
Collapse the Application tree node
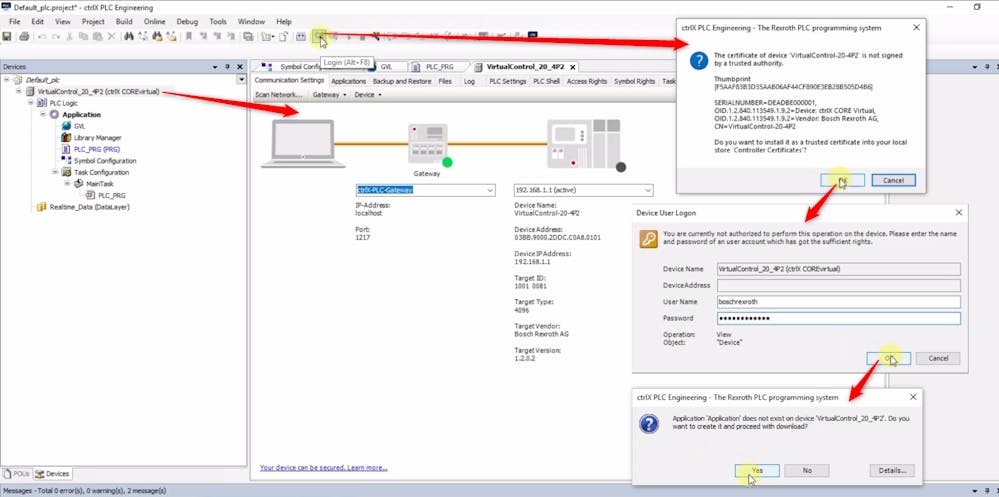point(43,115)
